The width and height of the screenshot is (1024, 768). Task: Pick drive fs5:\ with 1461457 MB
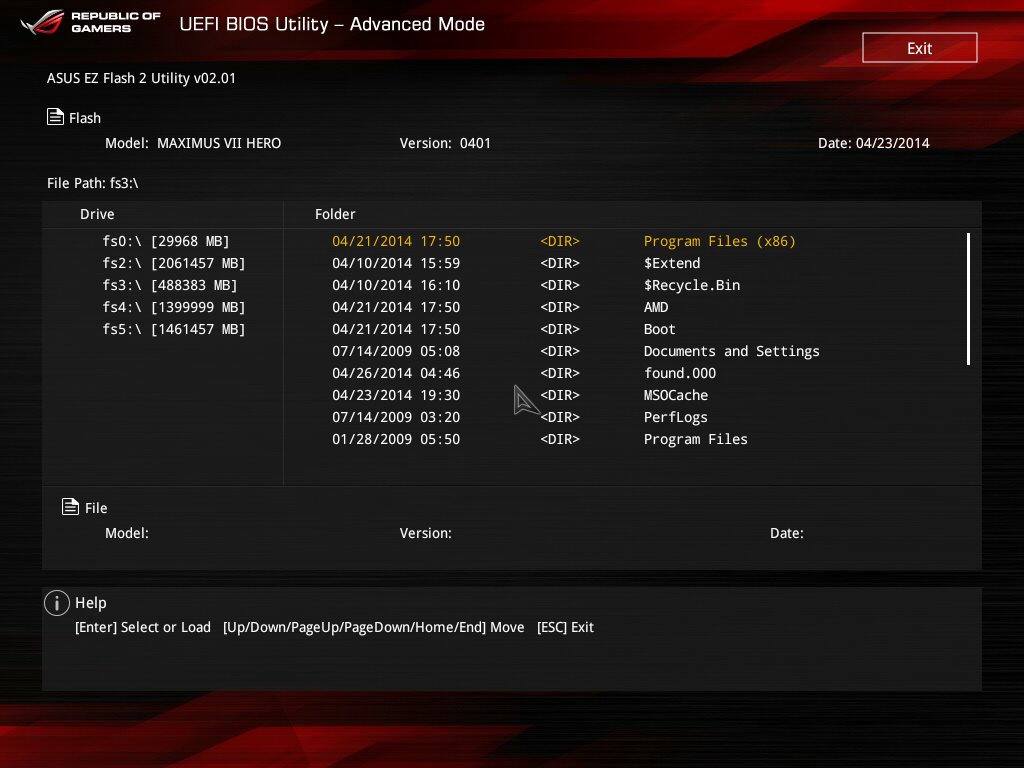pyautogui.click(x=174, y=329)
